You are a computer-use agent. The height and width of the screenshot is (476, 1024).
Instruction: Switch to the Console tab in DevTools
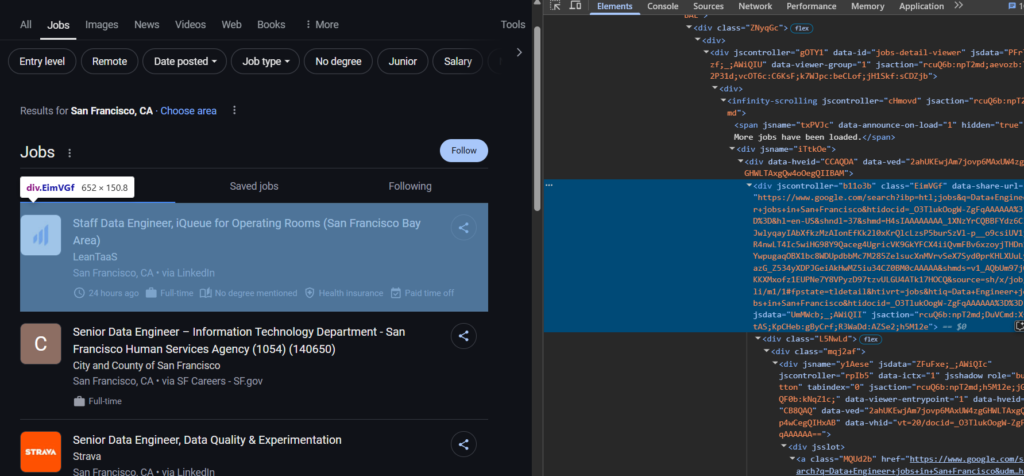662,7
